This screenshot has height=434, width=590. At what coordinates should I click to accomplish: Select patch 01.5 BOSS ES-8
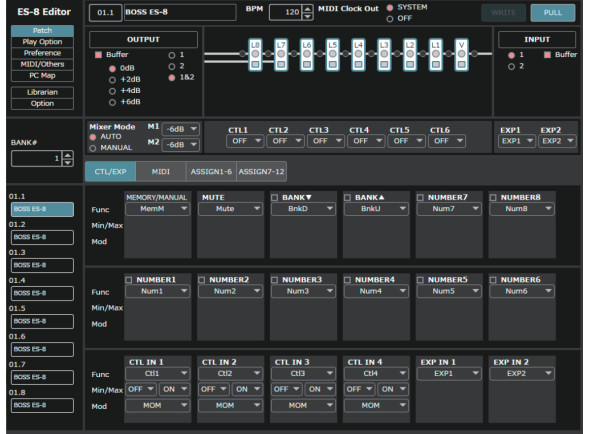coord(43,321)
